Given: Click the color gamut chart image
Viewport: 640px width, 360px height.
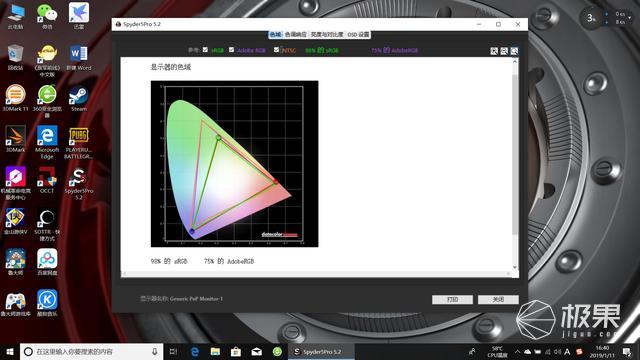Looking at the screenshot, I should coord(235,164).
